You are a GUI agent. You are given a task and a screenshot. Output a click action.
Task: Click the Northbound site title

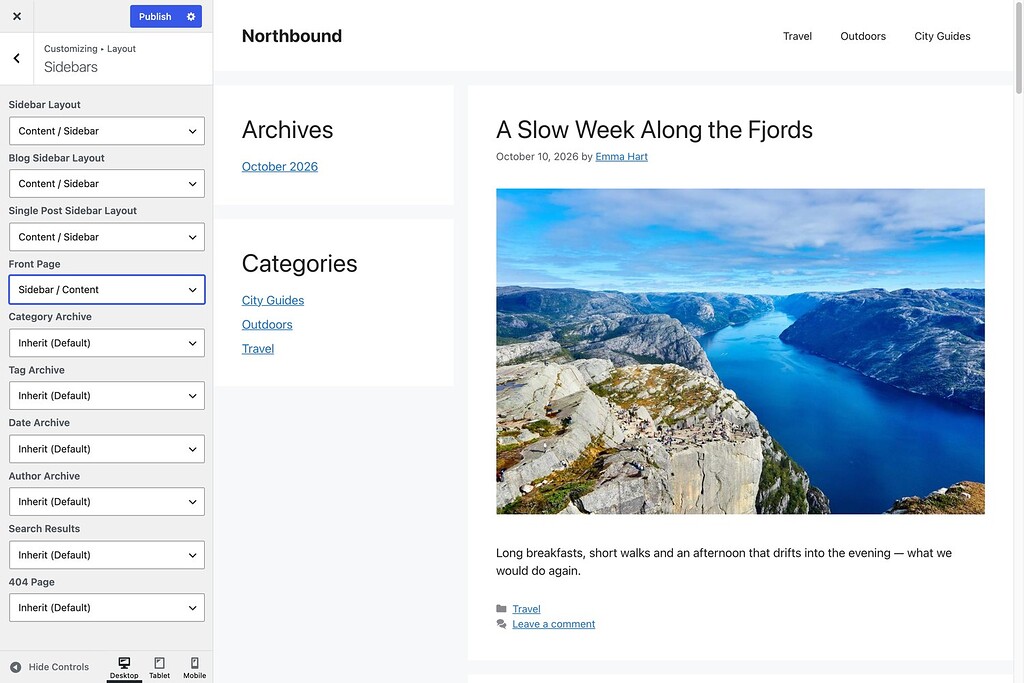pos(291,36)
